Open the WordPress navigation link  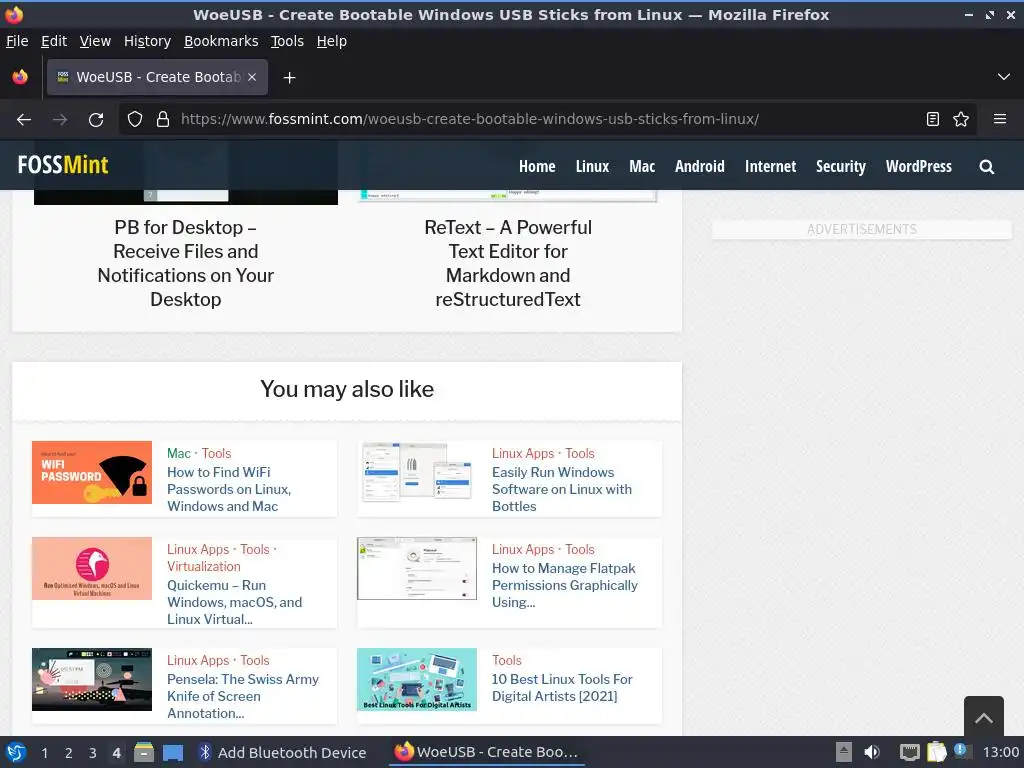pyautogui.click(x=918, y=167)
